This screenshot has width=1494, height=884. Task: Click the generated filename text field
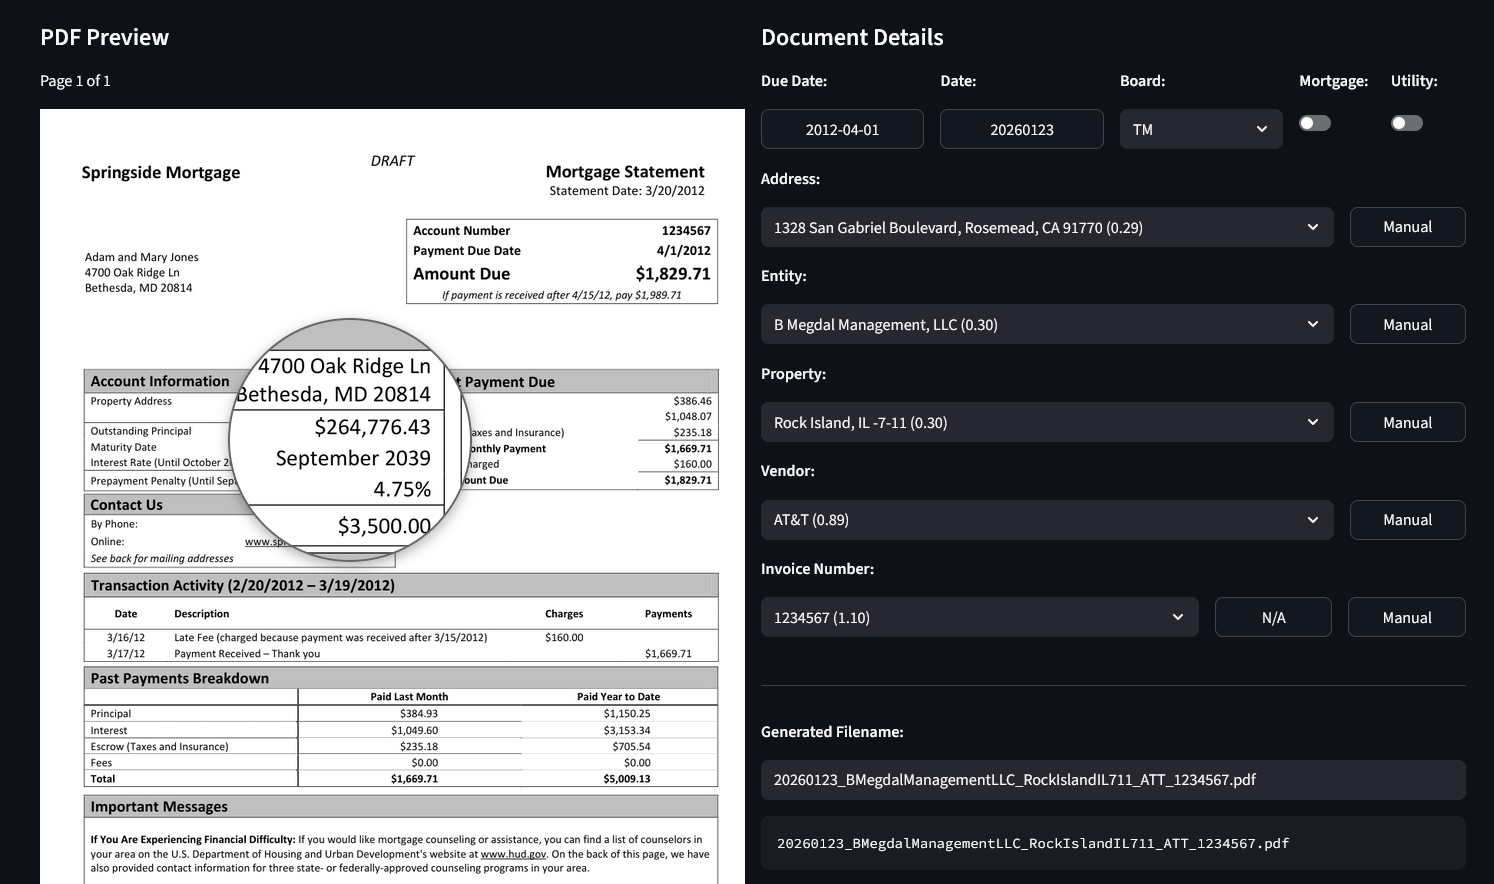(x=1112, y=780)
